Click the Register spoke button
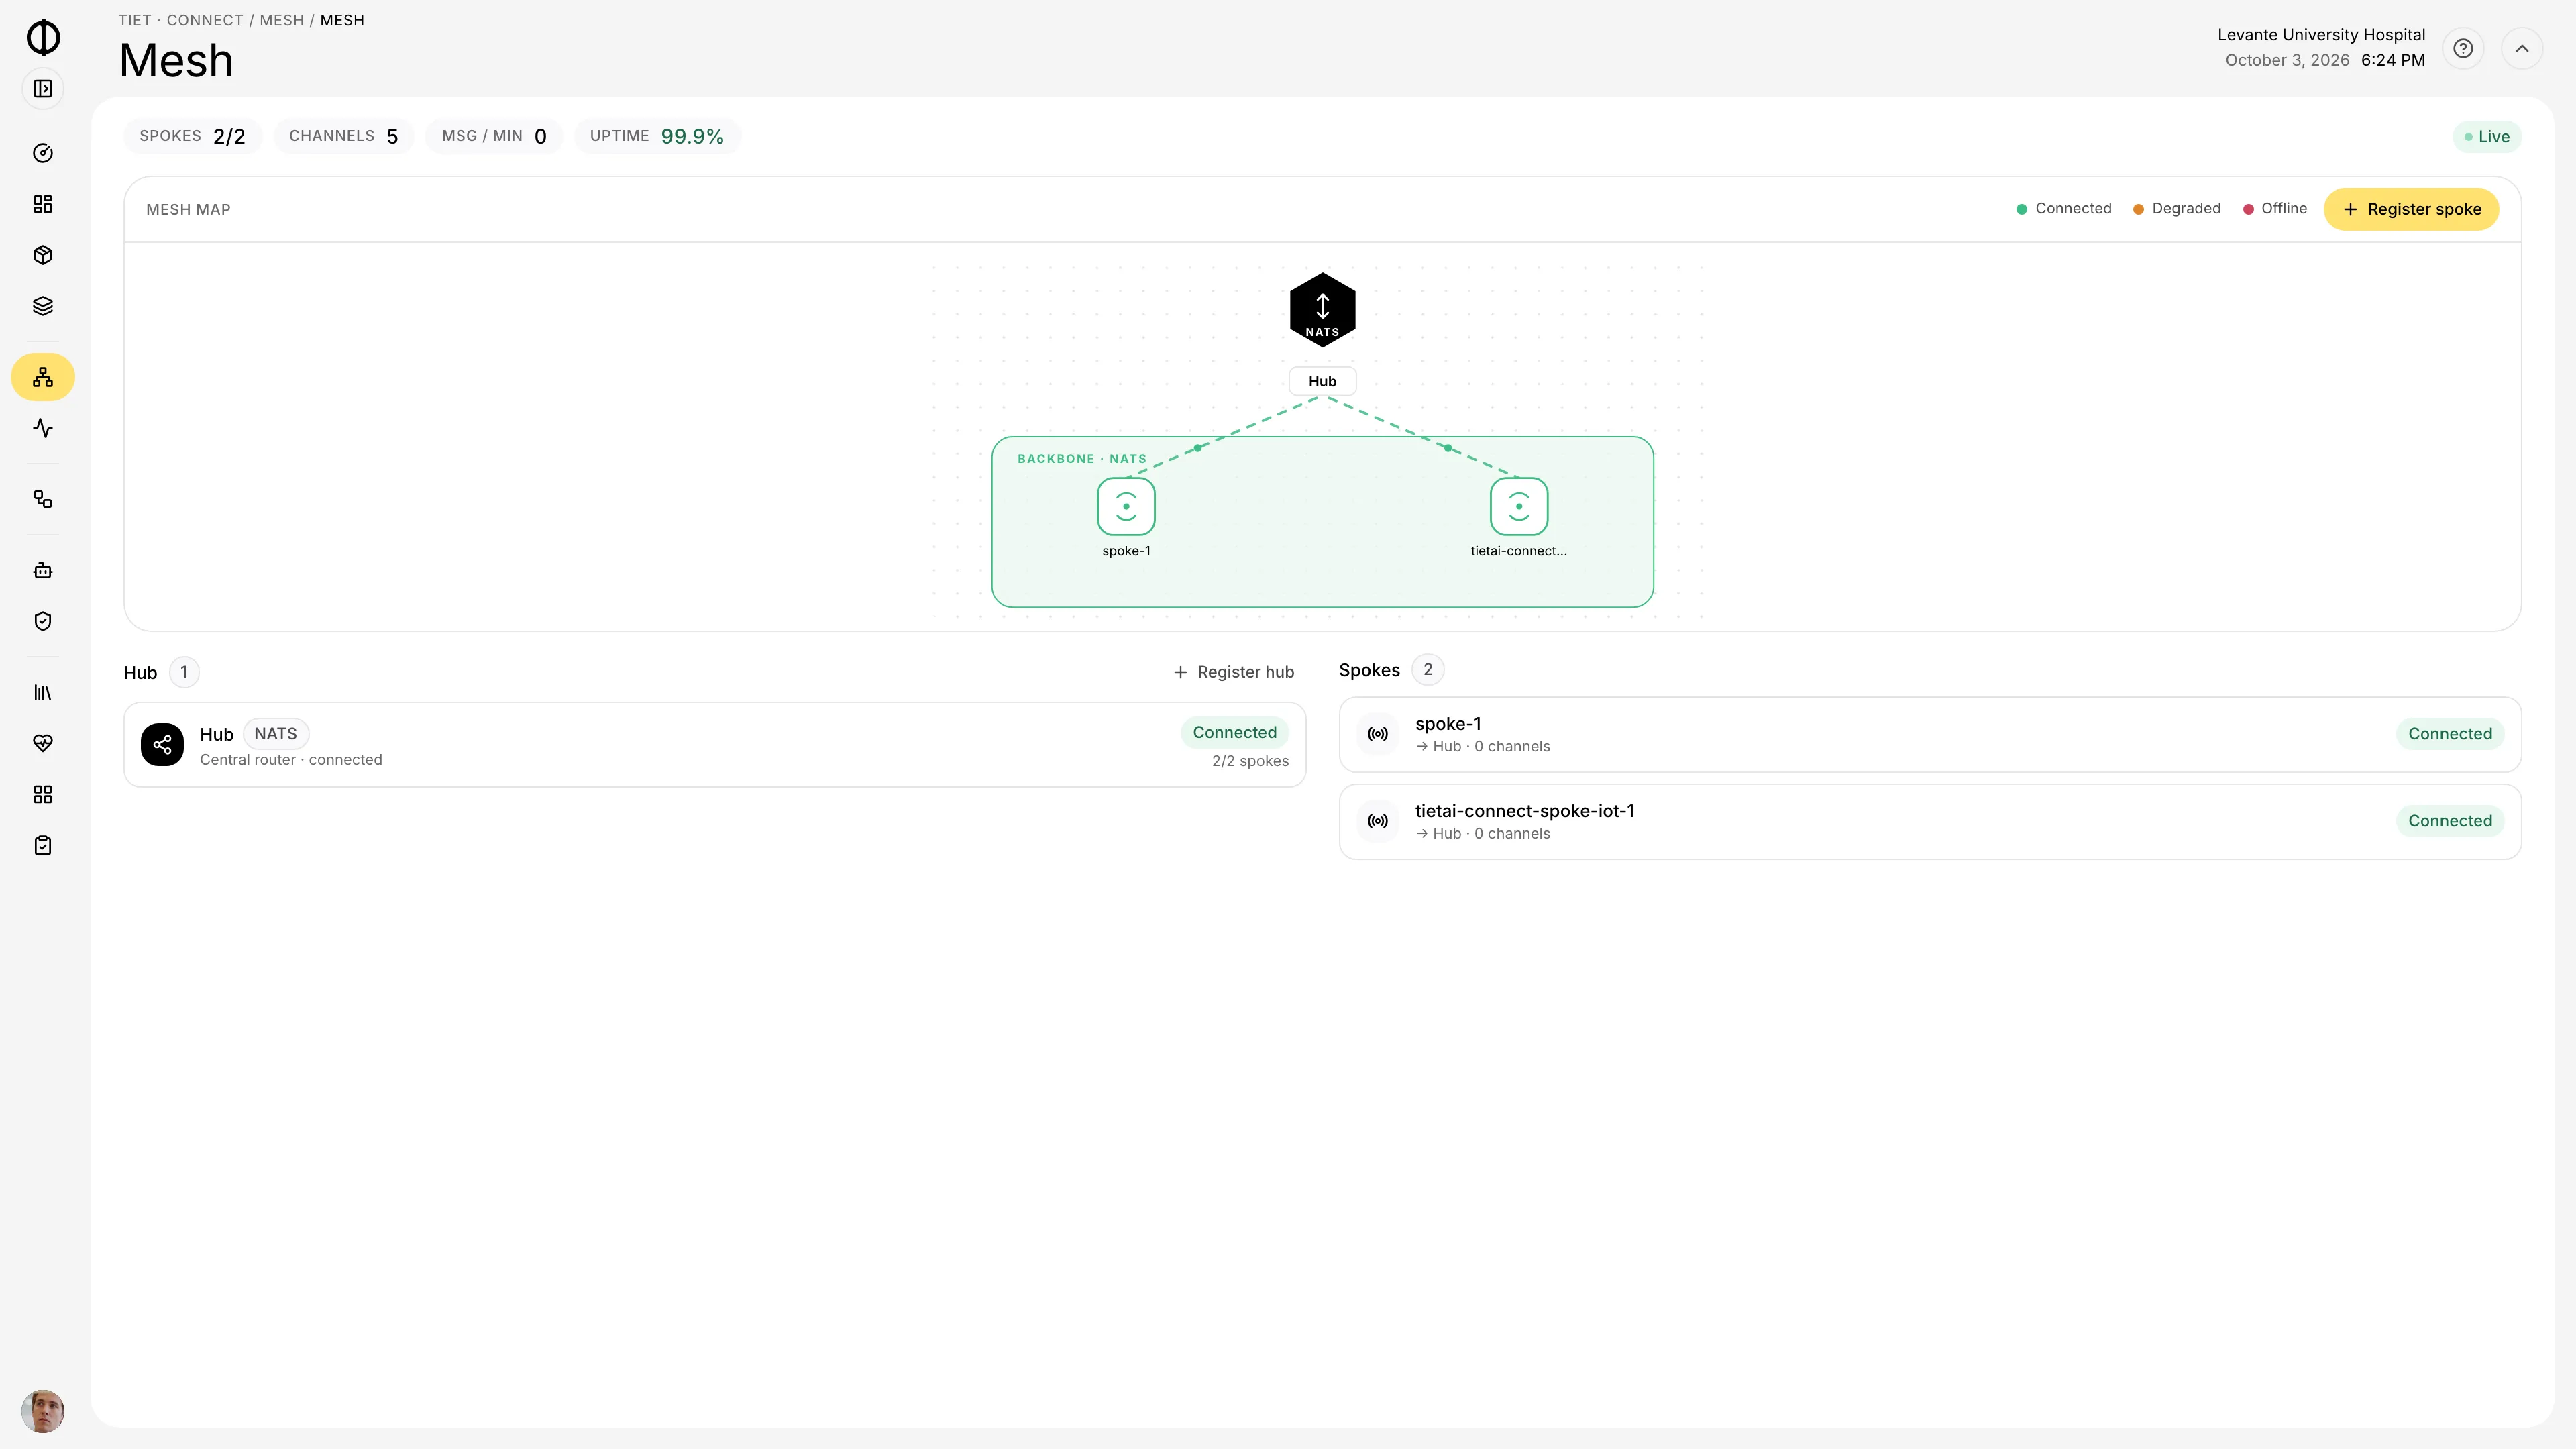 point(2411,209)
